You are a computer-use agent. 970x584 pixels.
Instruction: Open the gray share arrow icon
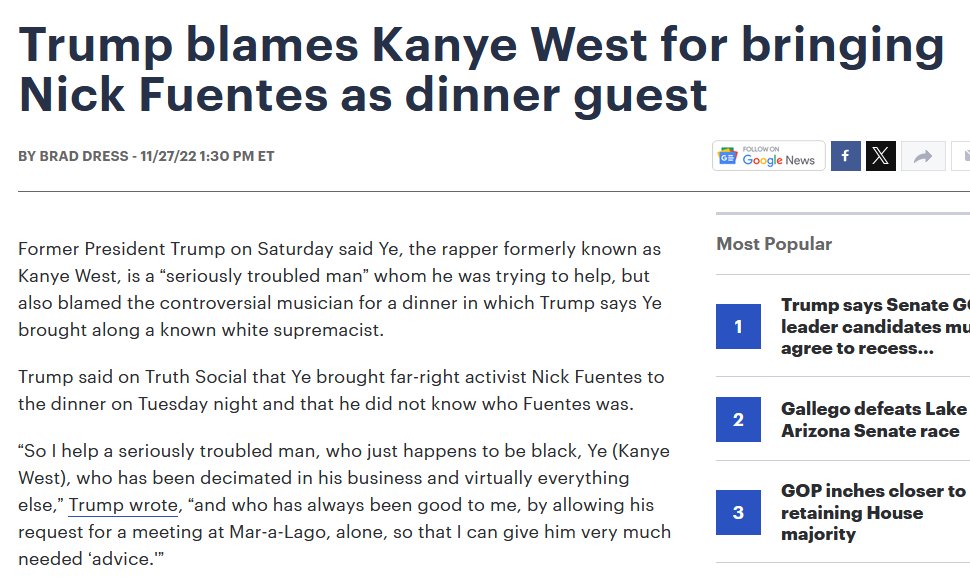[x=923, y=156]
